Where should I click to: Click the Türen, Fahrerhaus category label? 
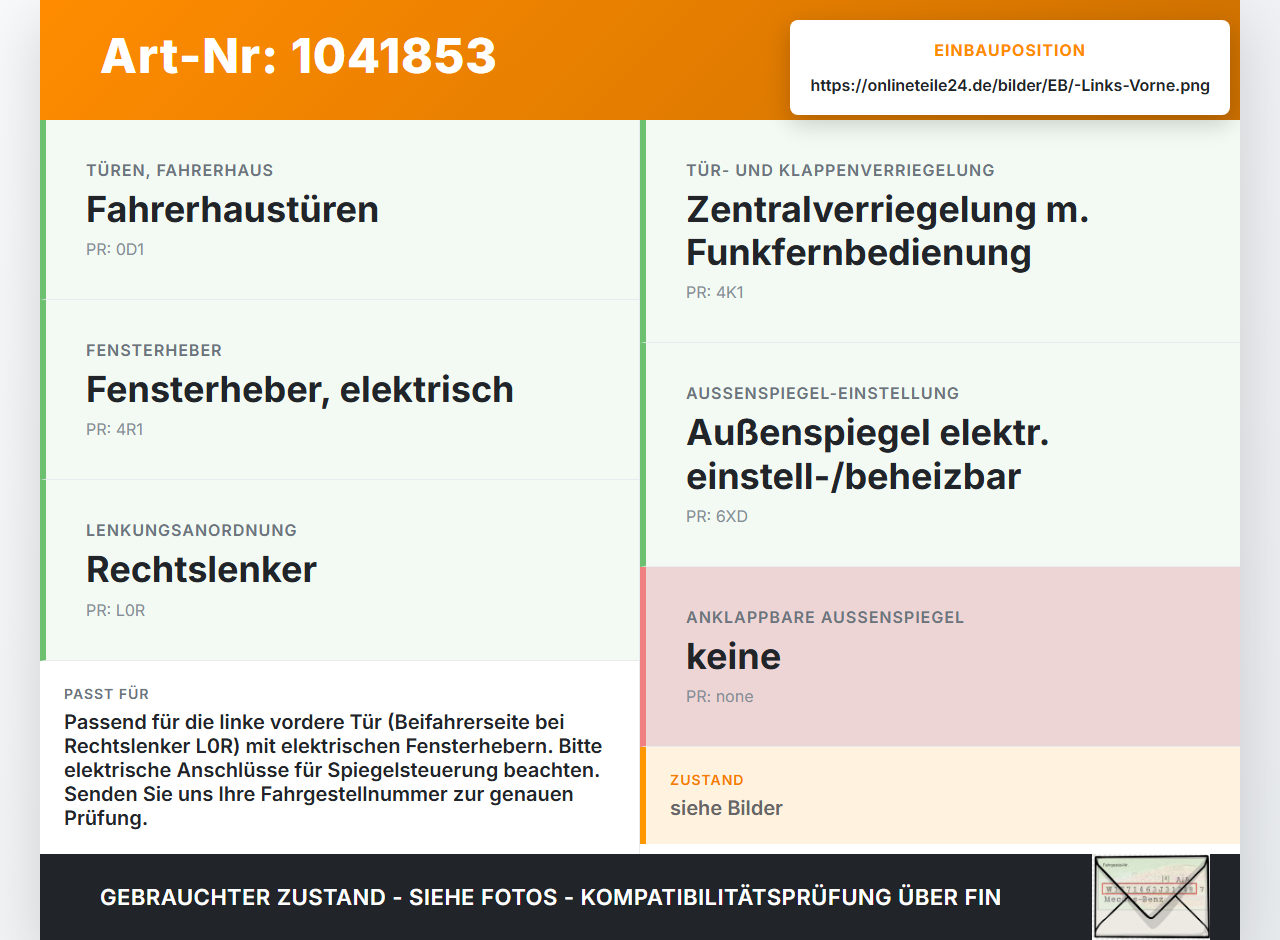coord(180,170)
